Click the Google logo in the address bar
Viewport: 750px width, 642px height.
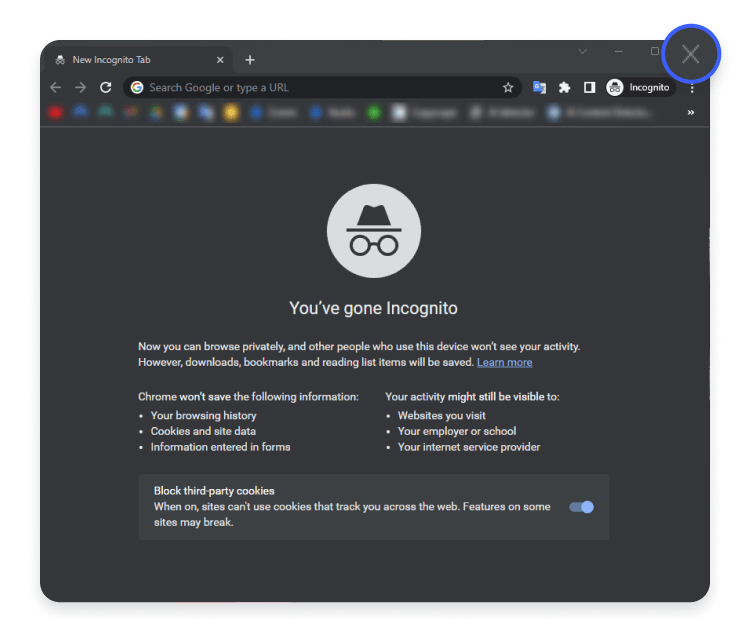[x=137, y=88]
